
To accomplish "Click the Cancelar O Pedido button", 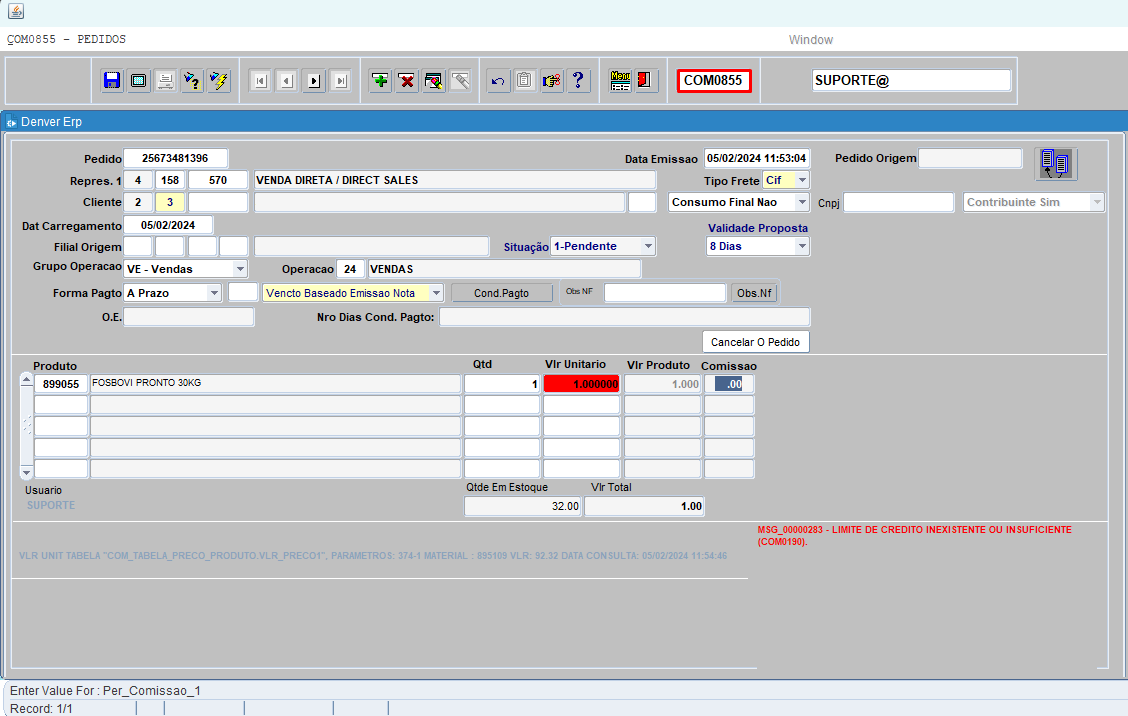I will coord(755,342).
